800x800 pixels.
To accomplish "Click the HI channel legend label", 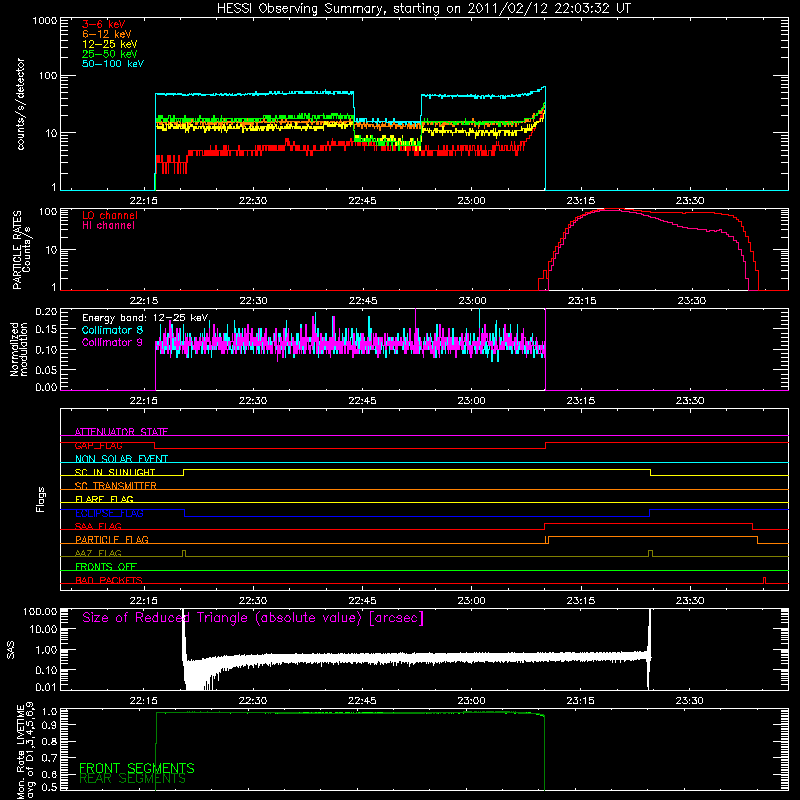I will coord(108,226).
